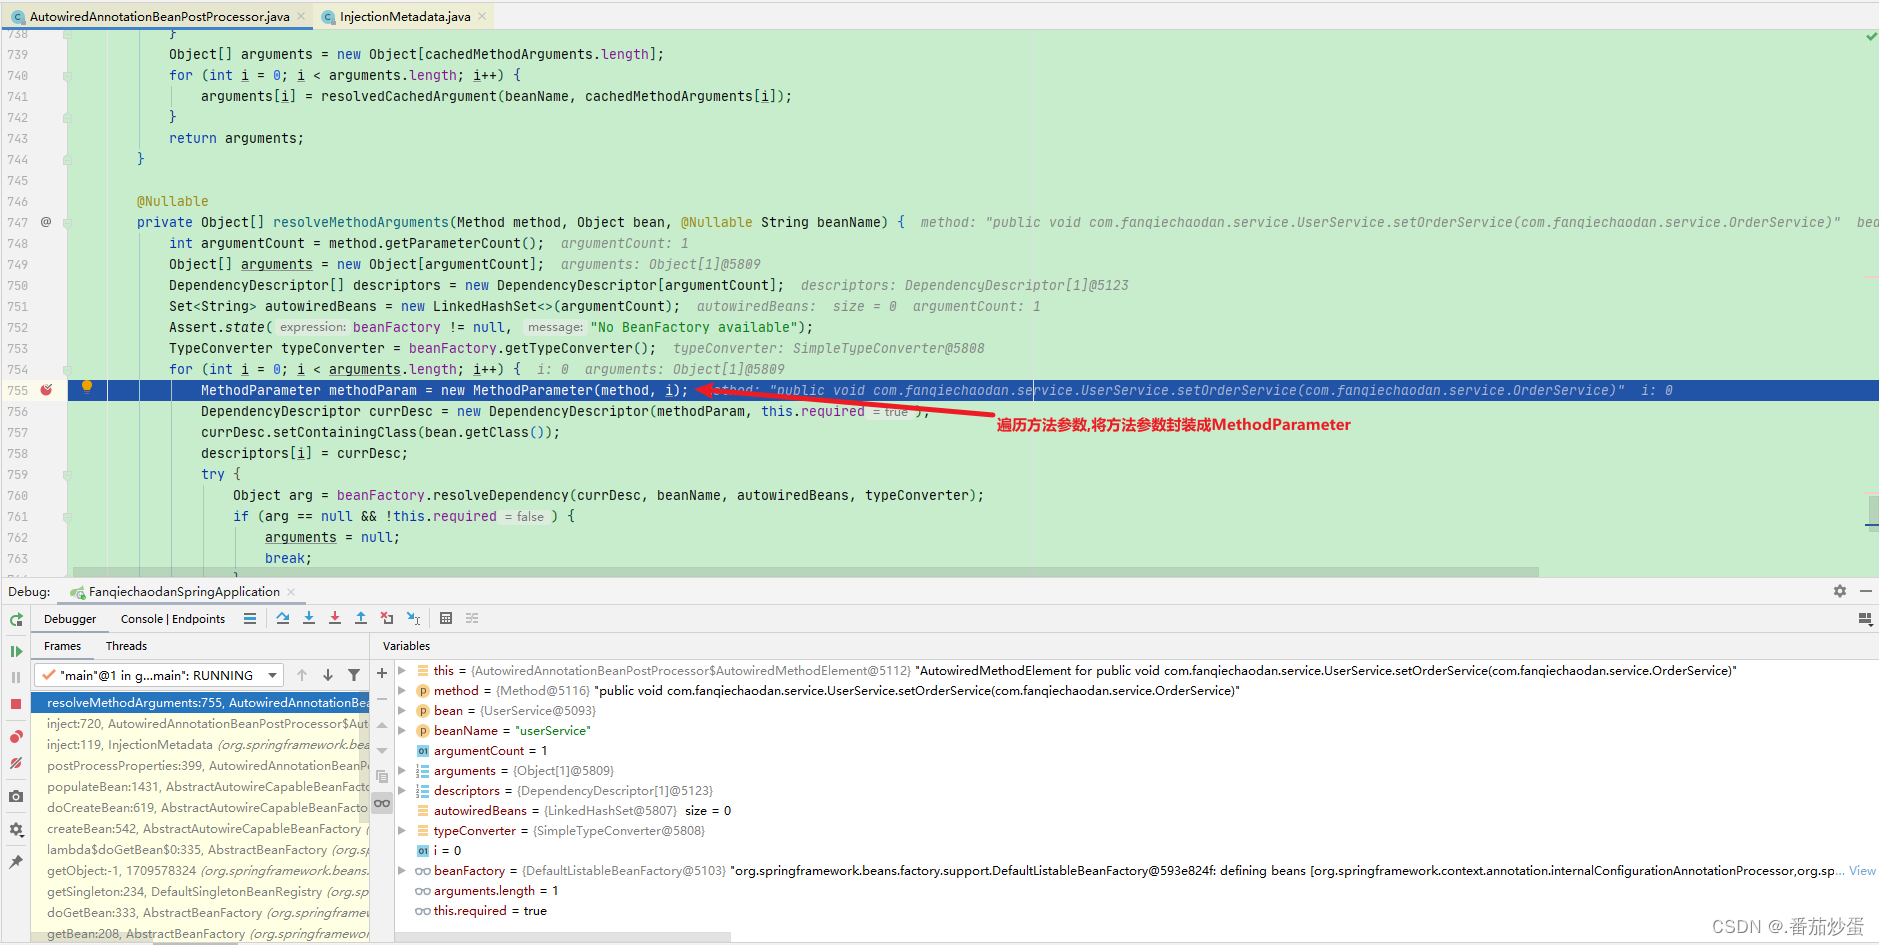This screenshot has width=1879, height=945.
Task: Show execution point icon
Action: click(250, 619)
